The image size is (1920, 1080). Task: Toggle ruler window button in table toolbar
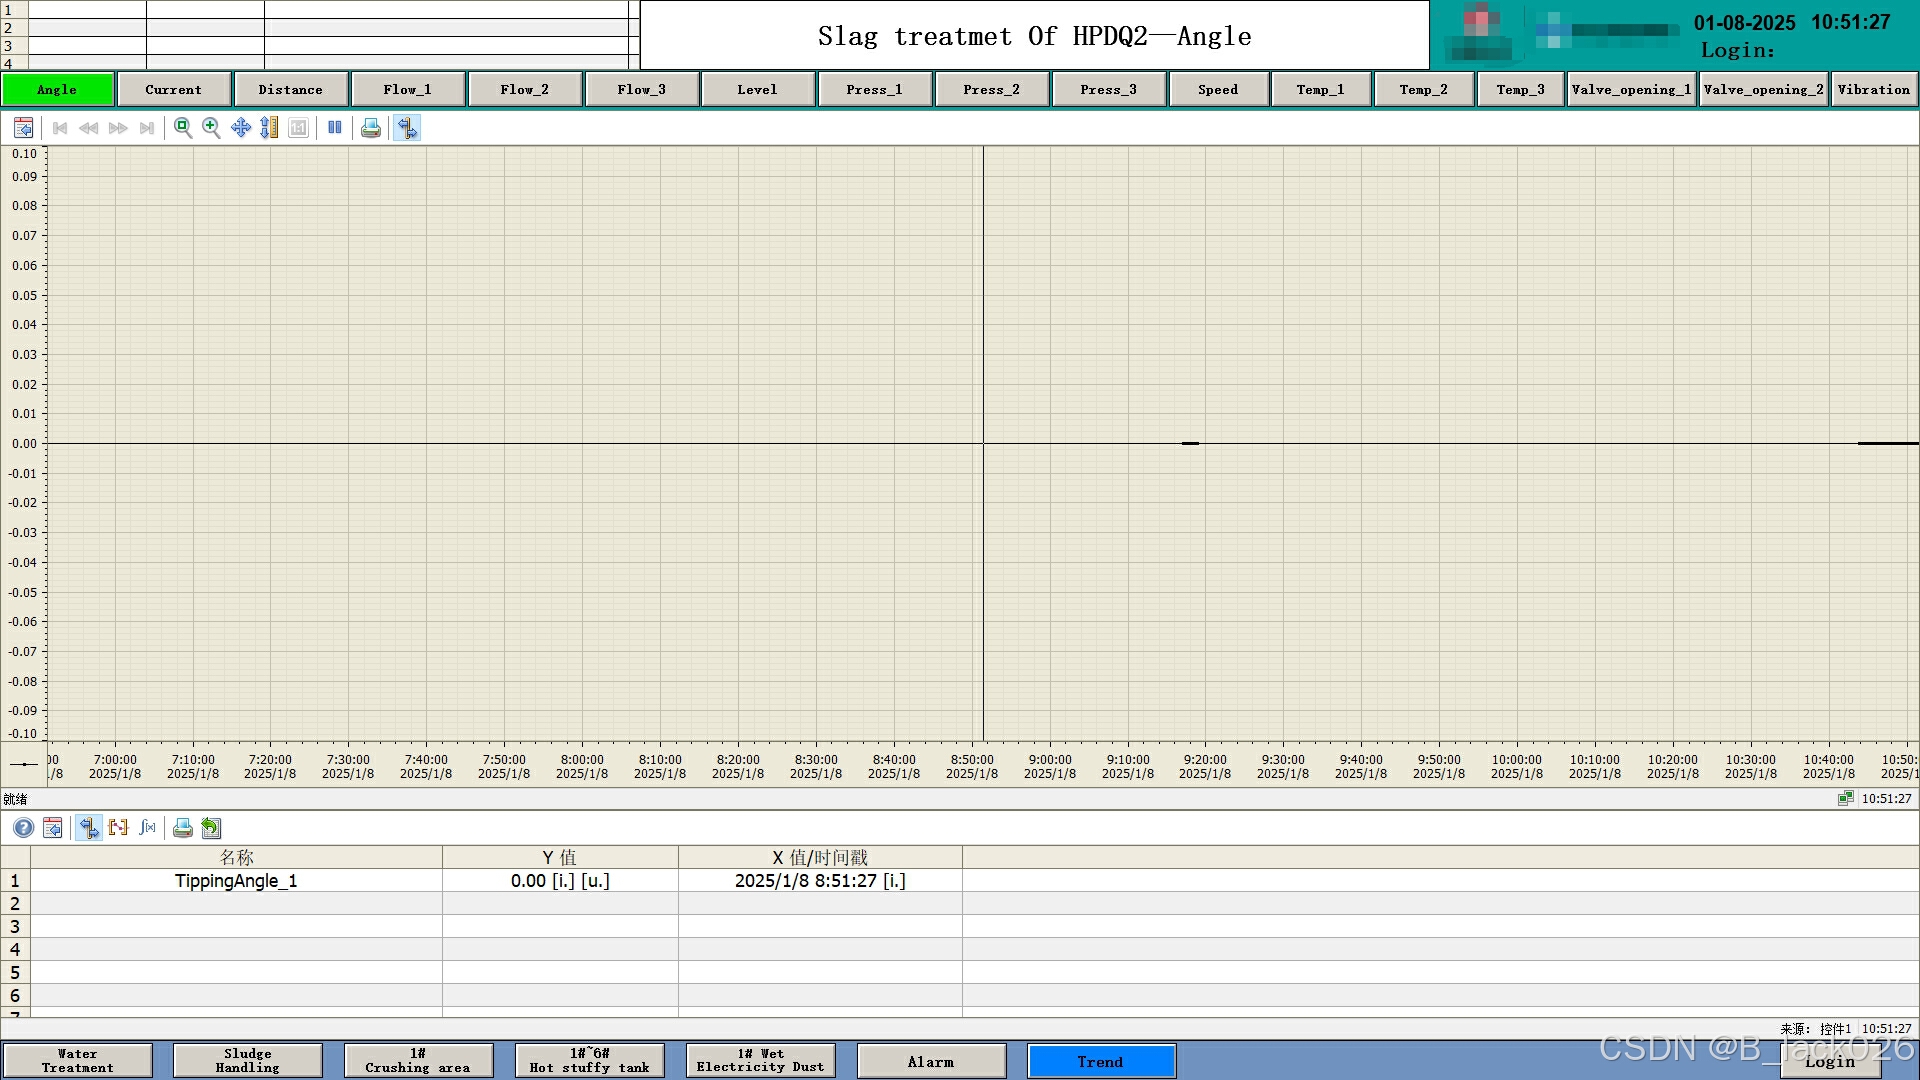coord(89,828)
